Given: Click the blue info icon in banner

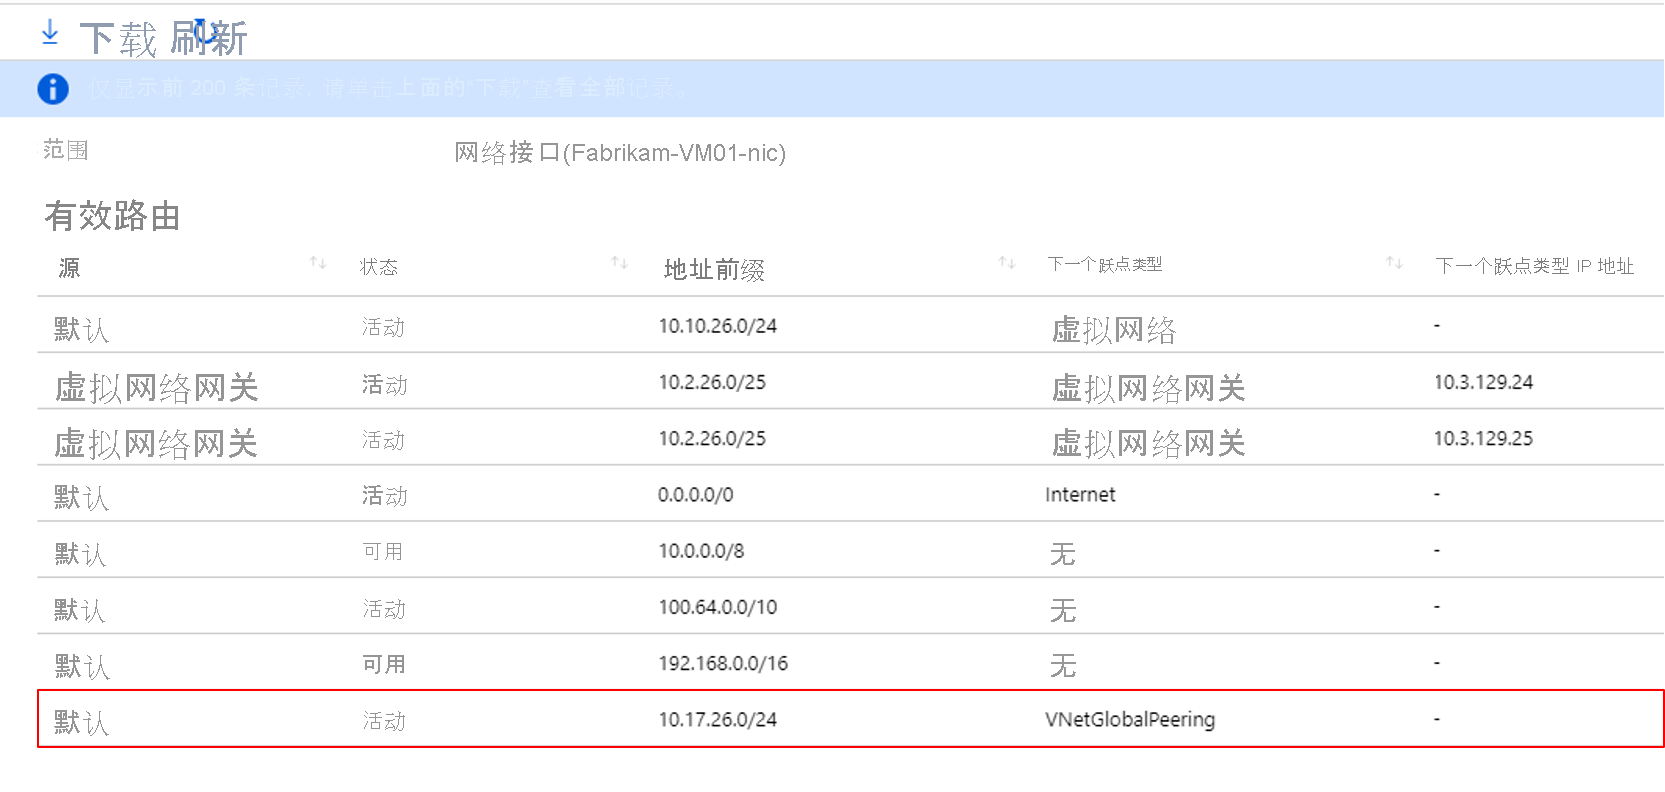Looking at the screenshot, I should coord(53,89).
